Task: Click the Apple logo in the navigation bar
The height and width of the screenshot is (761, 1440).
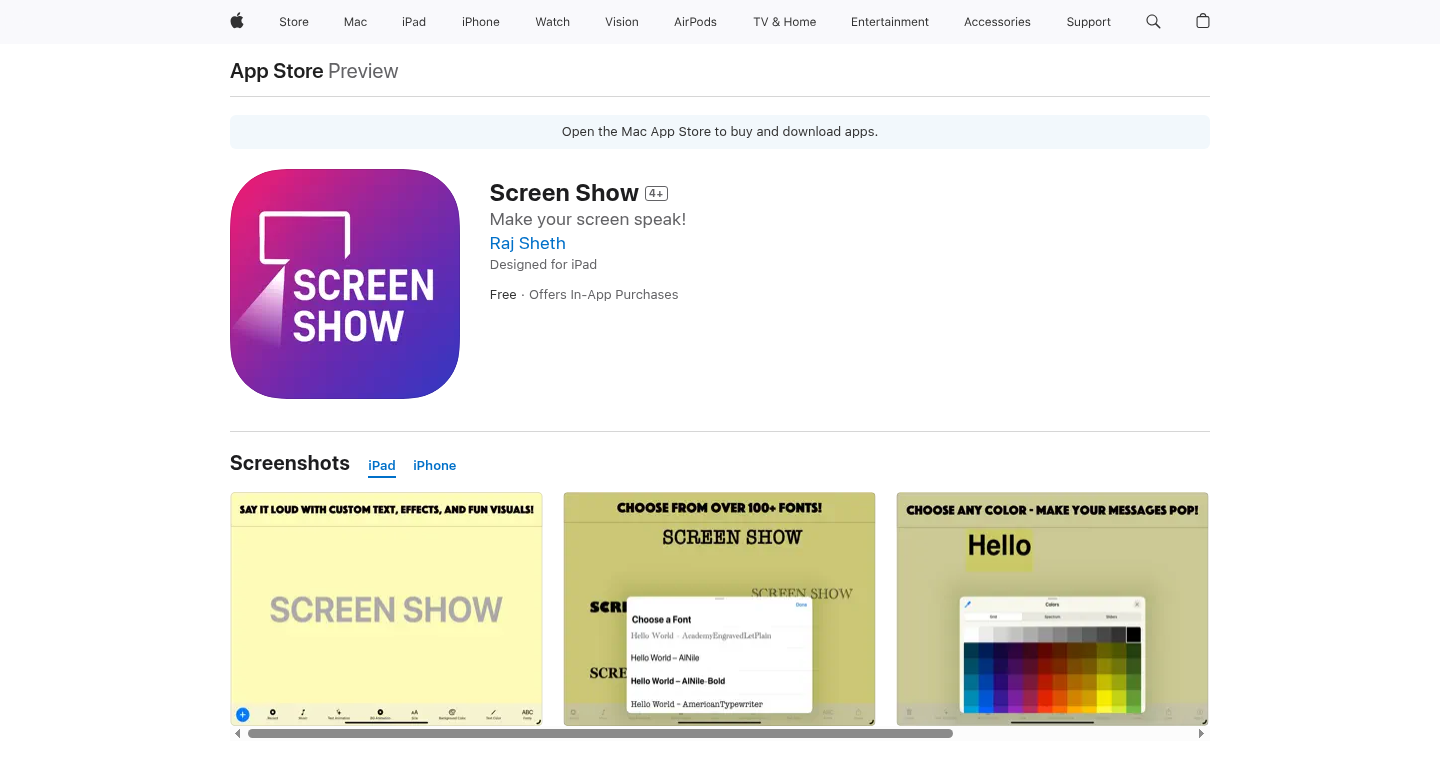Action: point(237,21)
